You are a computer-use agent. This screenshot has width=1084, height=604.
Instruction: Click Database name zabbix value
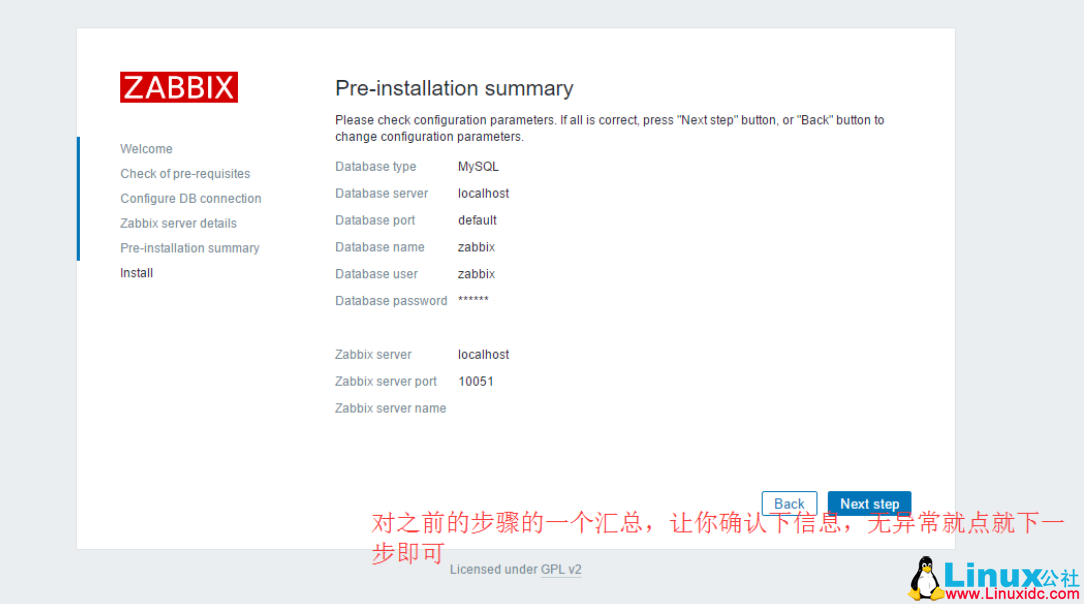click(x=476, y=247)
